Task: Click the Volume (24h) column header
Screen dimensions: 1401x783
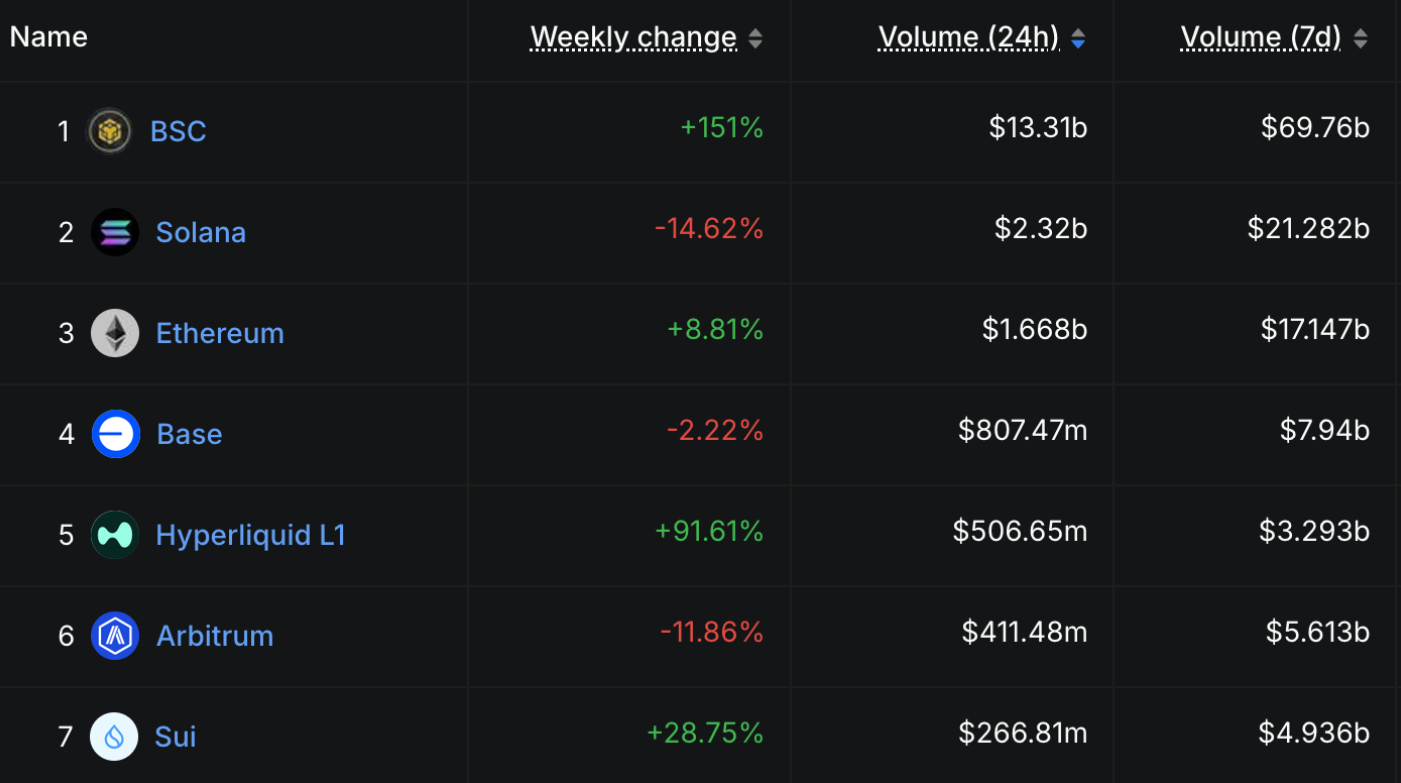Action: [x=968, y=37]
